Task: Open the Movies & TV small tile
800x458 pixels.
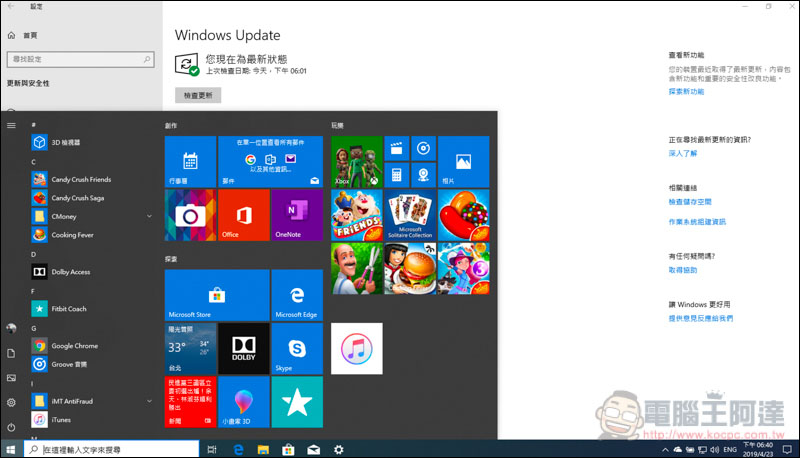Action: click(396, 148)
